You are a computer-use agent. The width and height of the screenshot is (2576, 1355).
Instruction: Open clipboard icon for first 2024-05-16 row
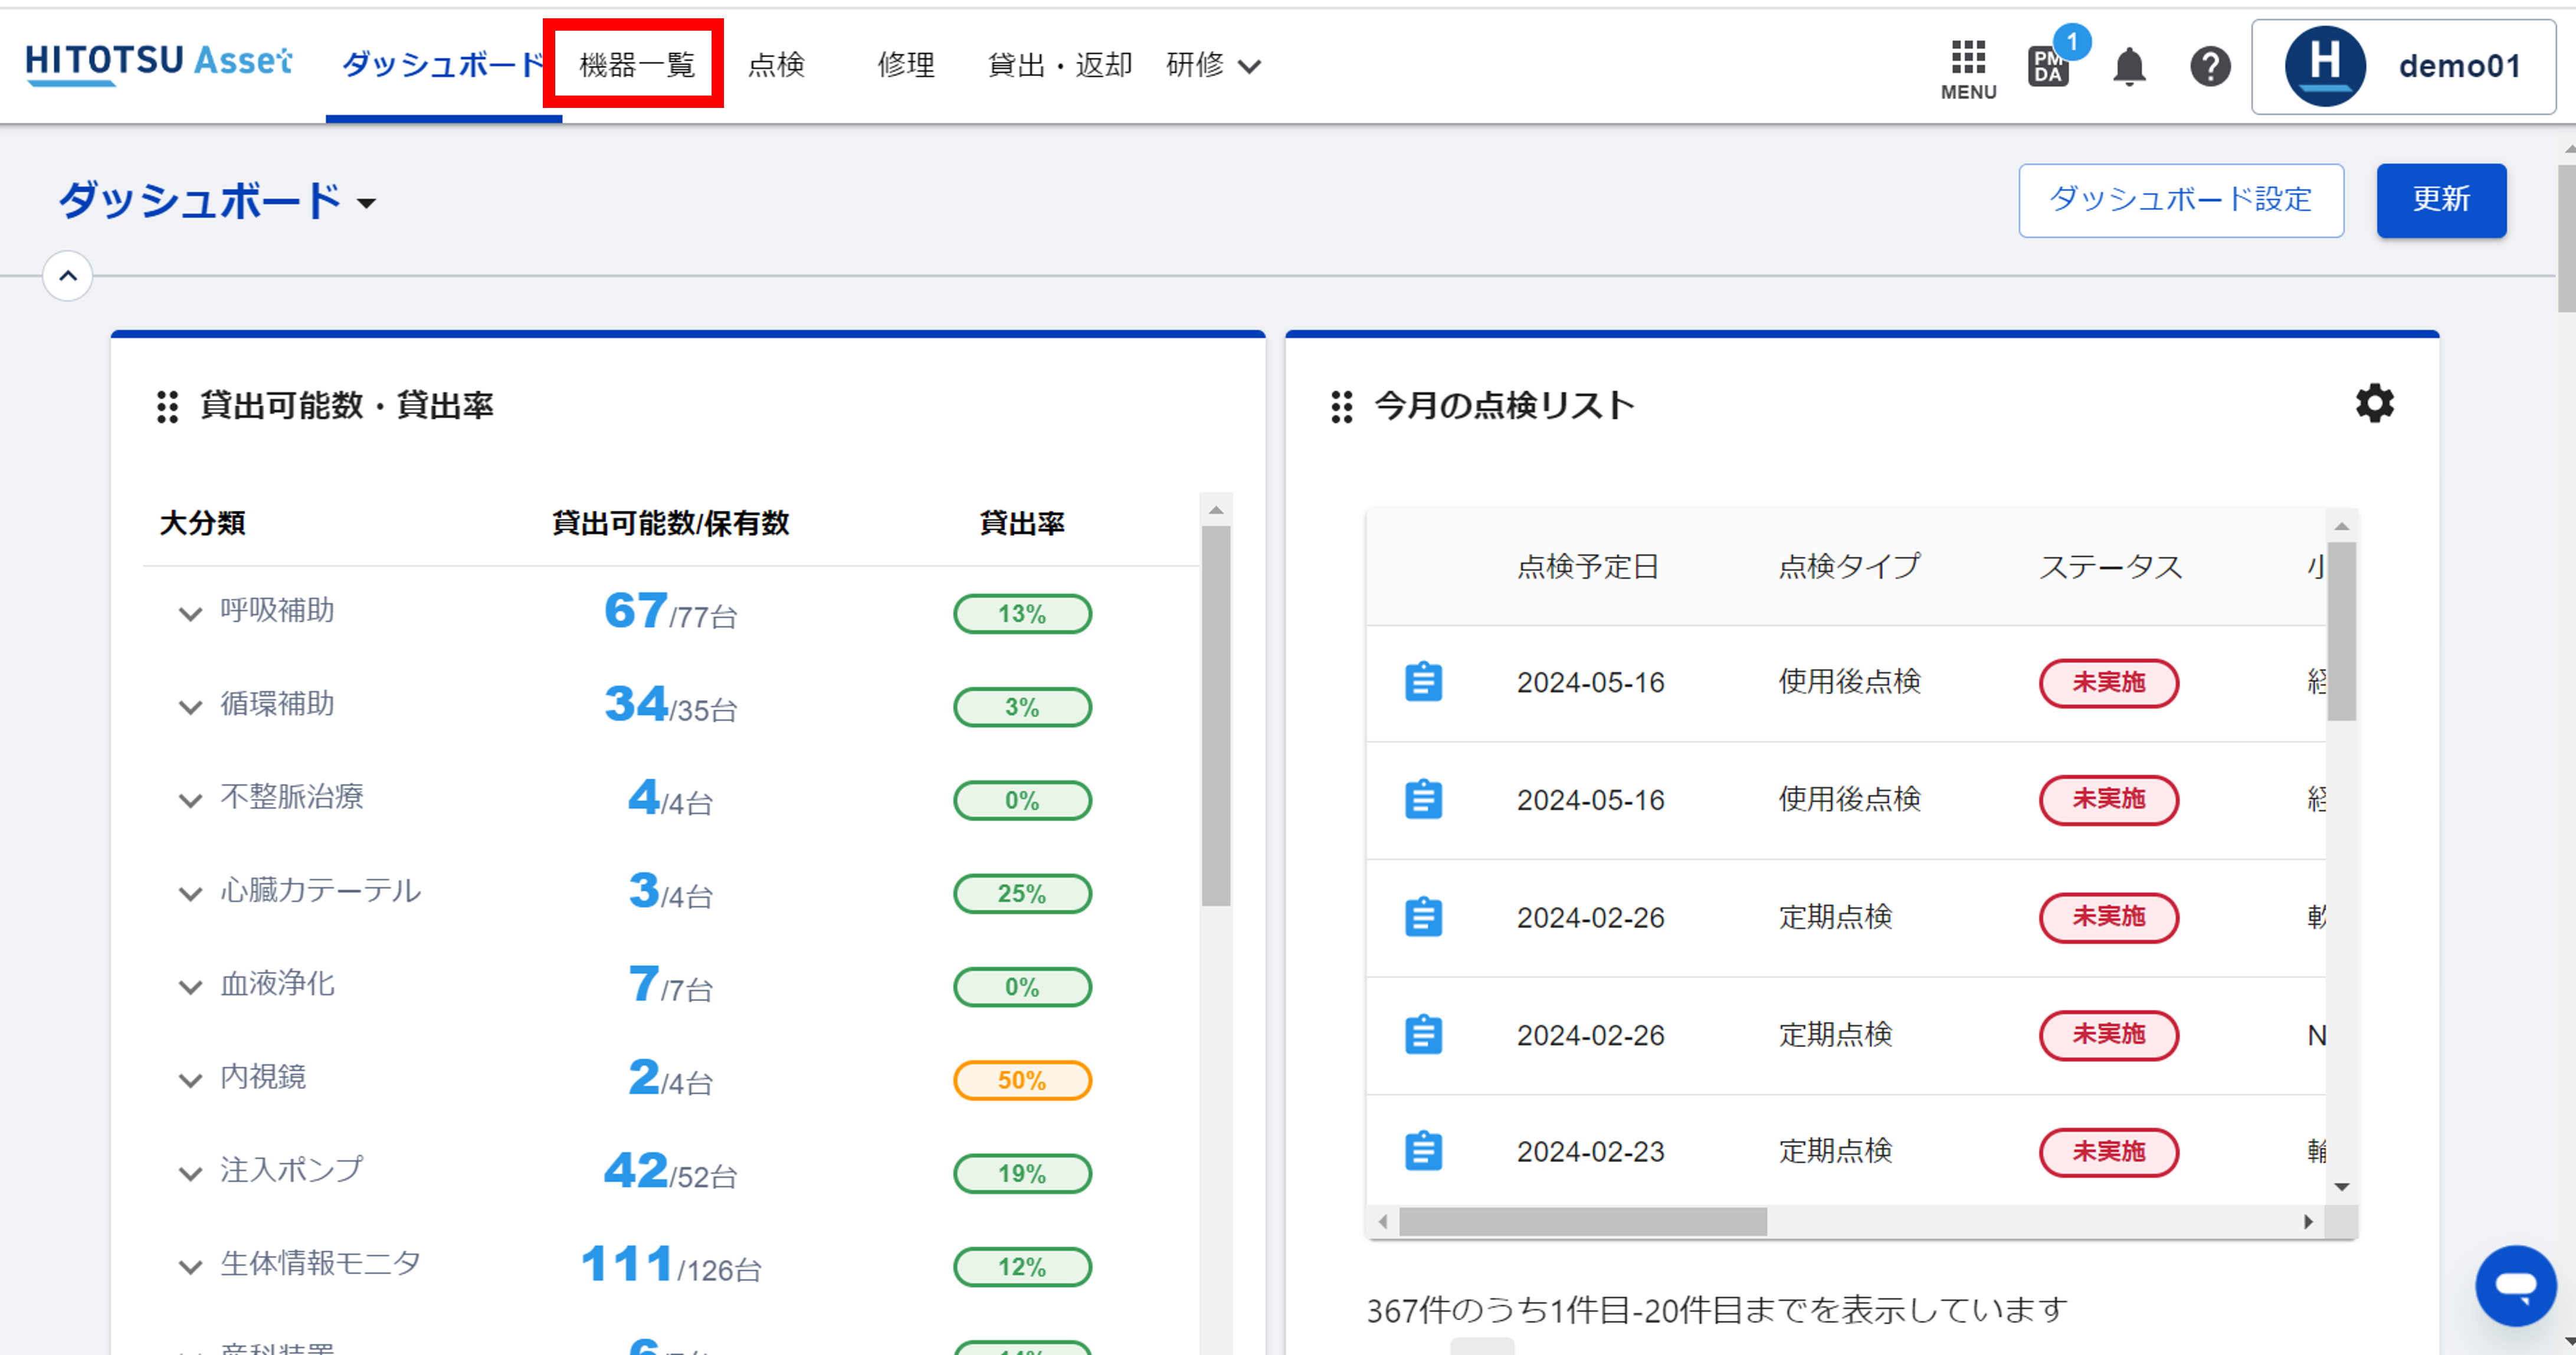[1423, 682]
